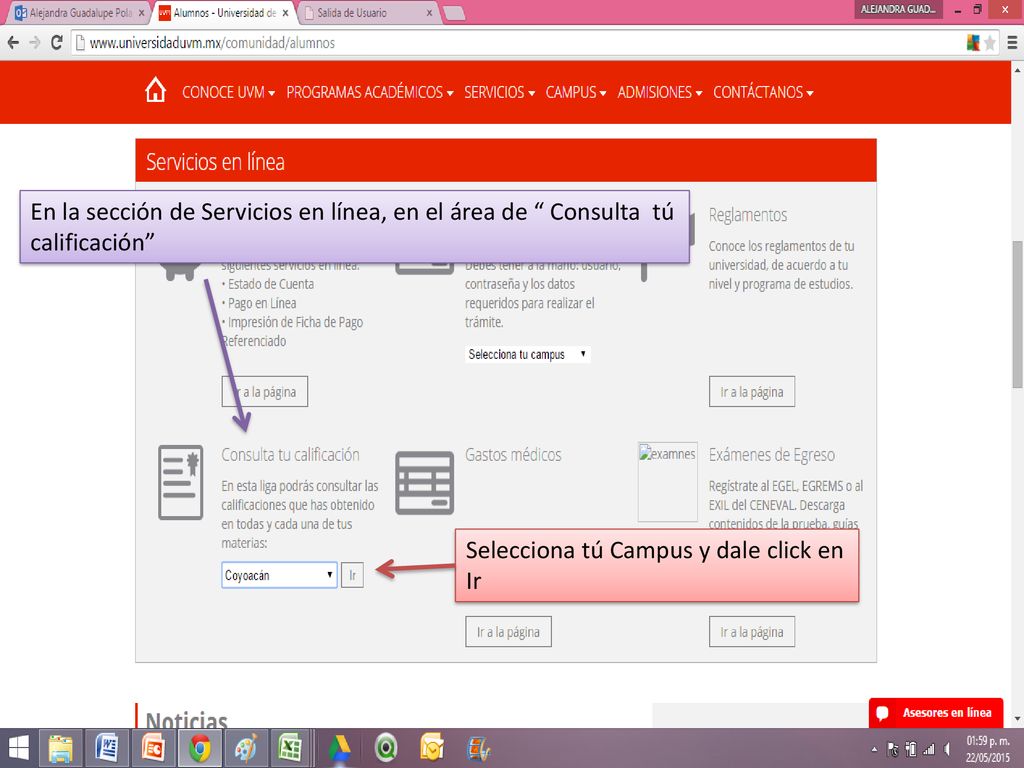The image size is (1024, 768).
Task: Open the SERVICIOS menu
Action: tap(500, 92)
